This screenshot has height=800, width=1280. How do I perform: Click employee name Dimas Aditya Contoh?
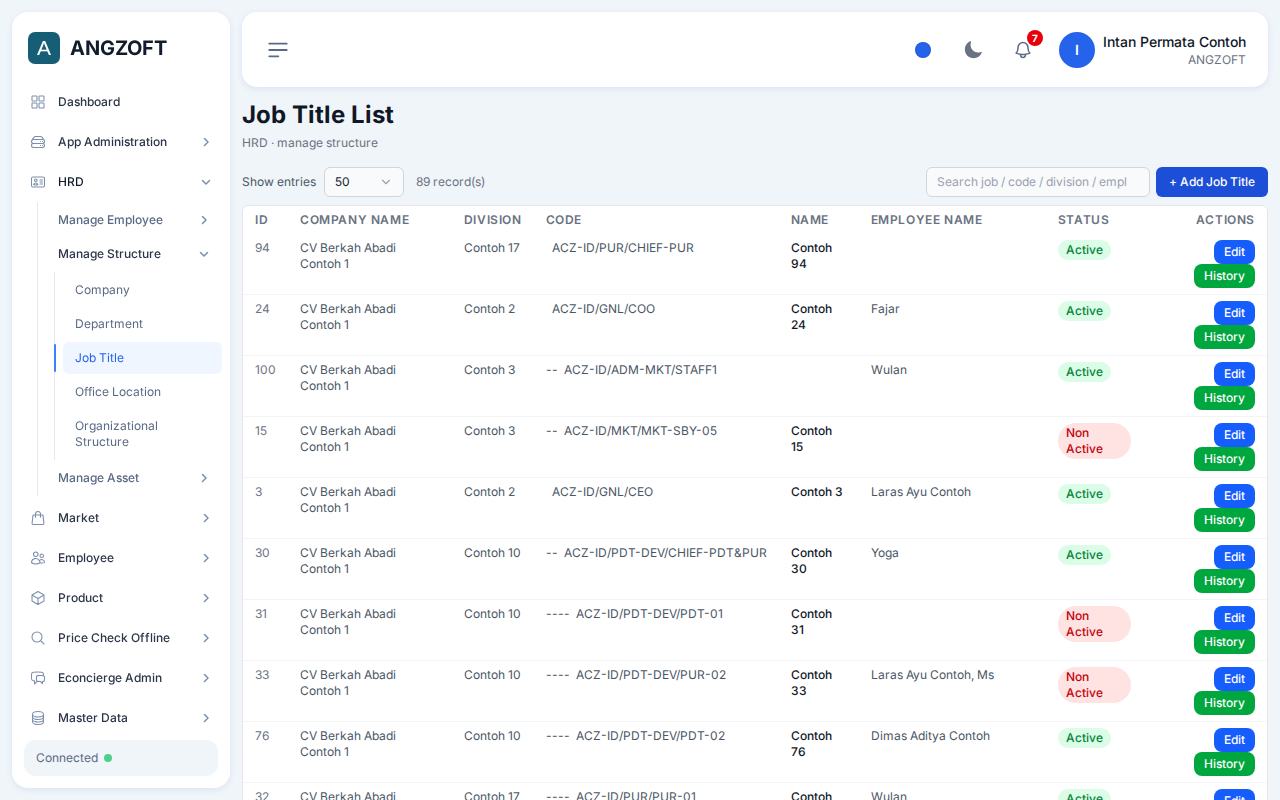(x=930, y=736)
